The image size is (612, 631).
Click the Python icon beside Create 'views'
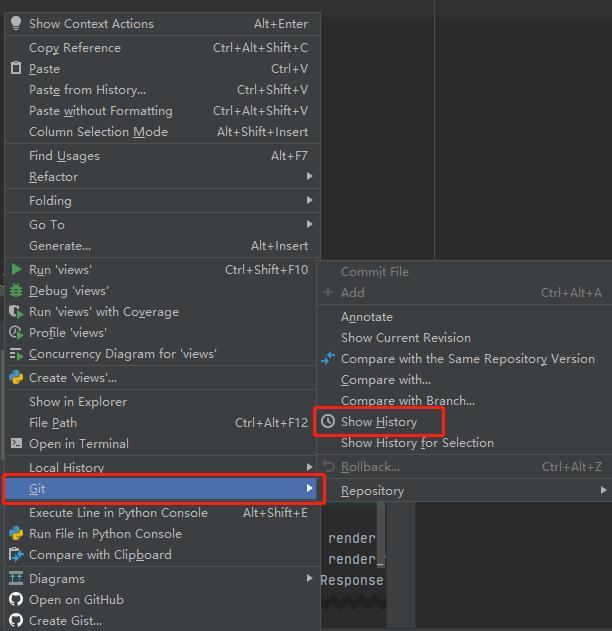[x=16, y=378]
